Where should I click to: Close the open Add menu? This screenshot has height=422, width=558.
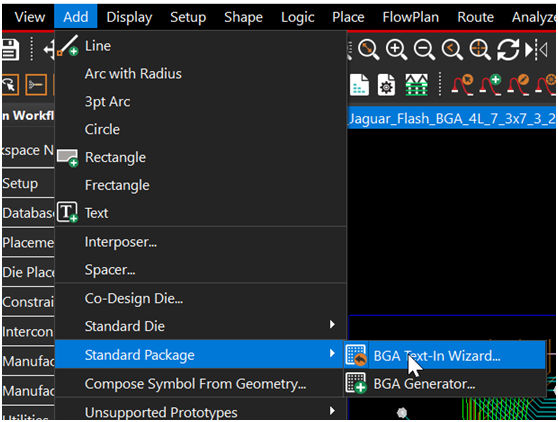[x=76, y=17]
